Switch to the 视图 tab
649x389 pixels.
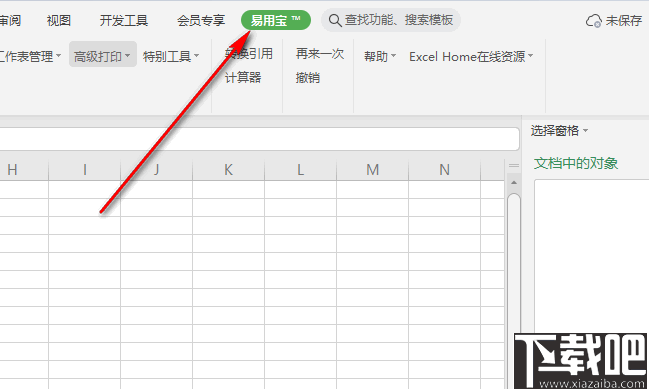point(59,20)
